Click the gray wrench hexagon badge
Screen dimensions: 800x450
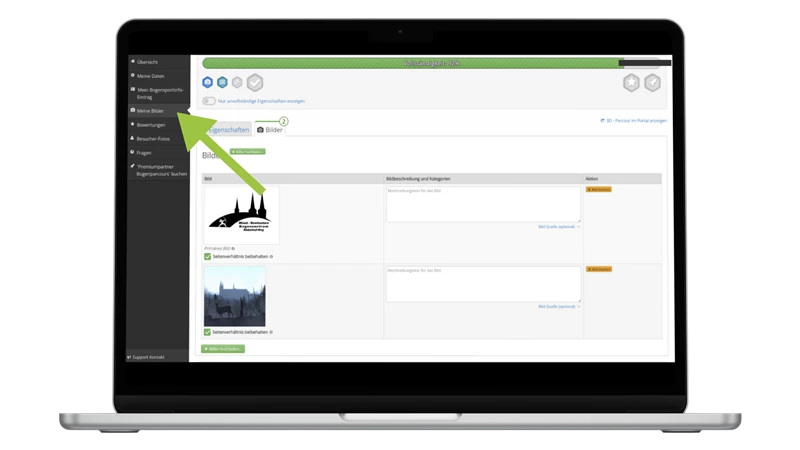(237, 82)
